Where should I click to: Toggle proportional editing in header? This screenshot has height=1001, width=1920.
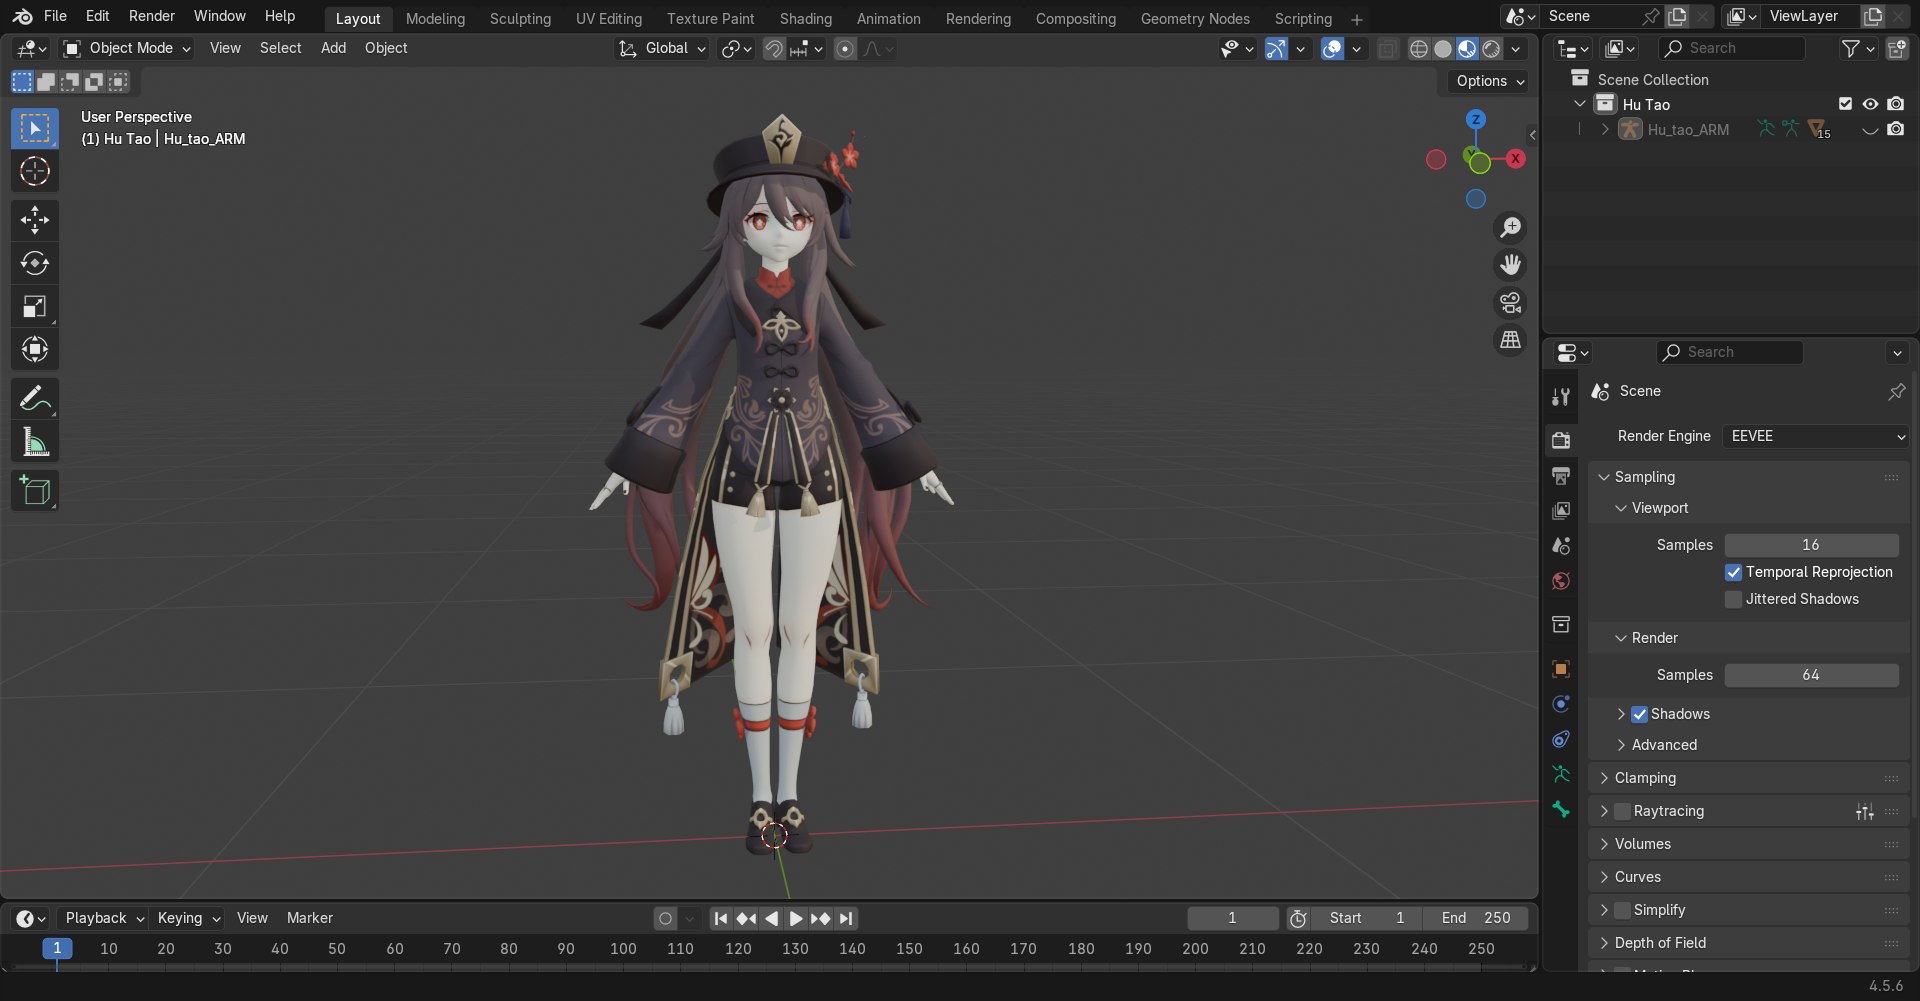coord(845,49)
